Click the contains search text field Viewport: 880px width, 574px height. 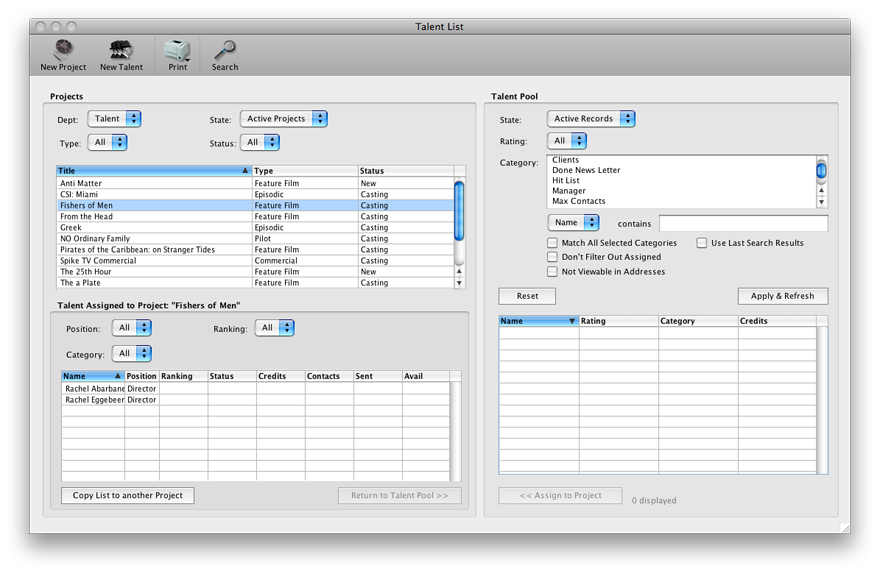point(743,223)
